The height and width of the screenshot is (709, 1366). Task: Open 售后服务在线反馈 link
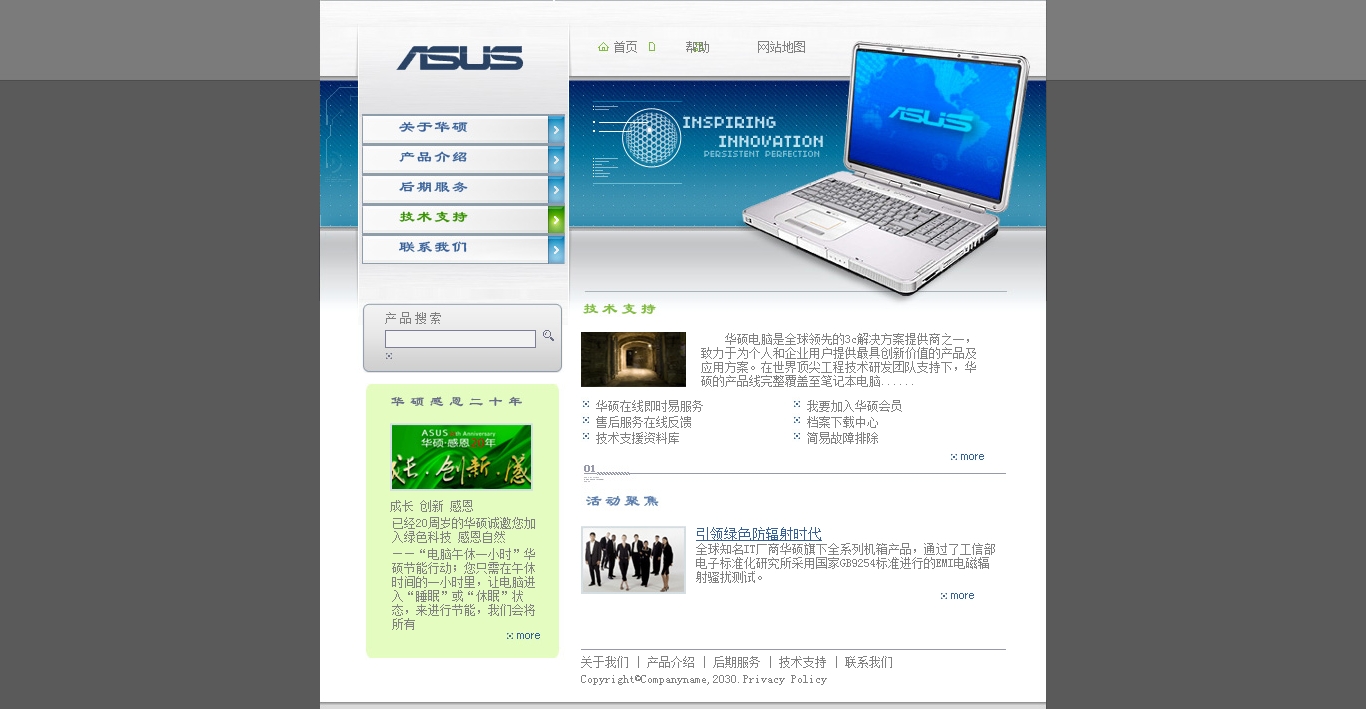tap(643, 422)
